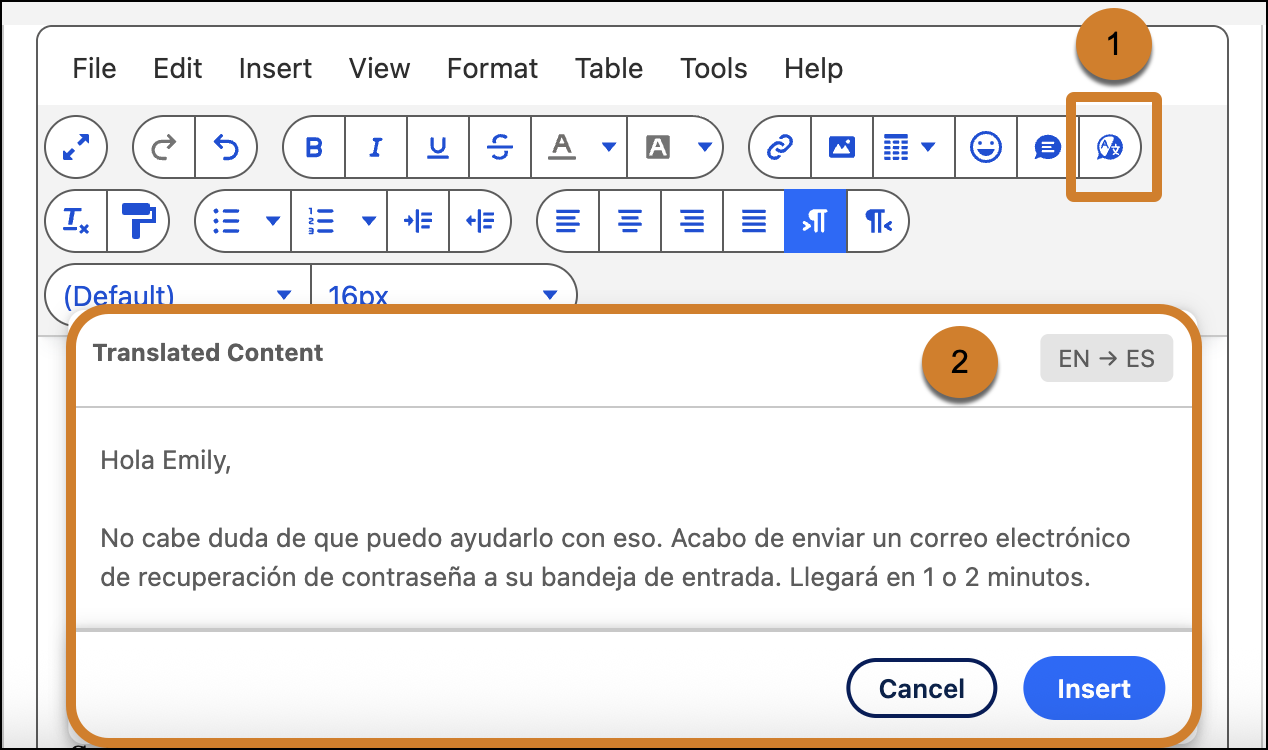1268x750 pixels.
Task: Open the (Default) font family dropdown
Action: click(x=178, y=294)
